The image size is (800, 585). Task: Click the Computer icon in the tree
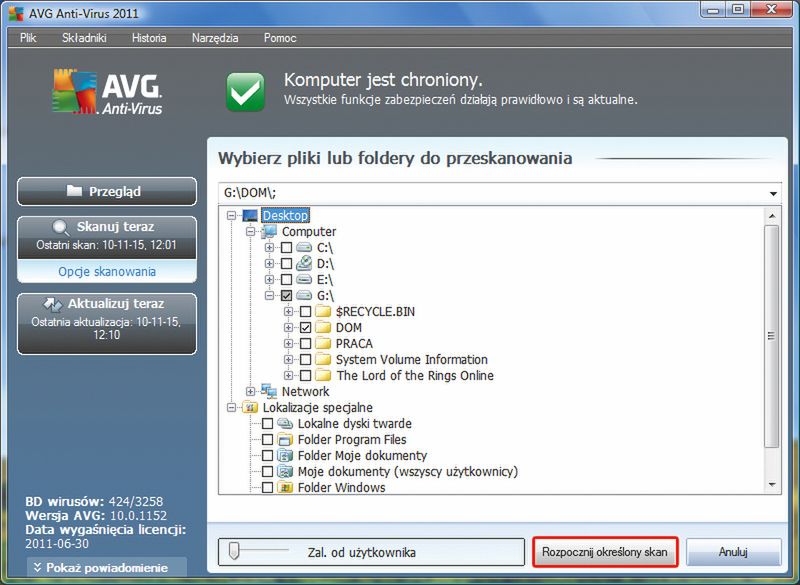pos(269,232)
